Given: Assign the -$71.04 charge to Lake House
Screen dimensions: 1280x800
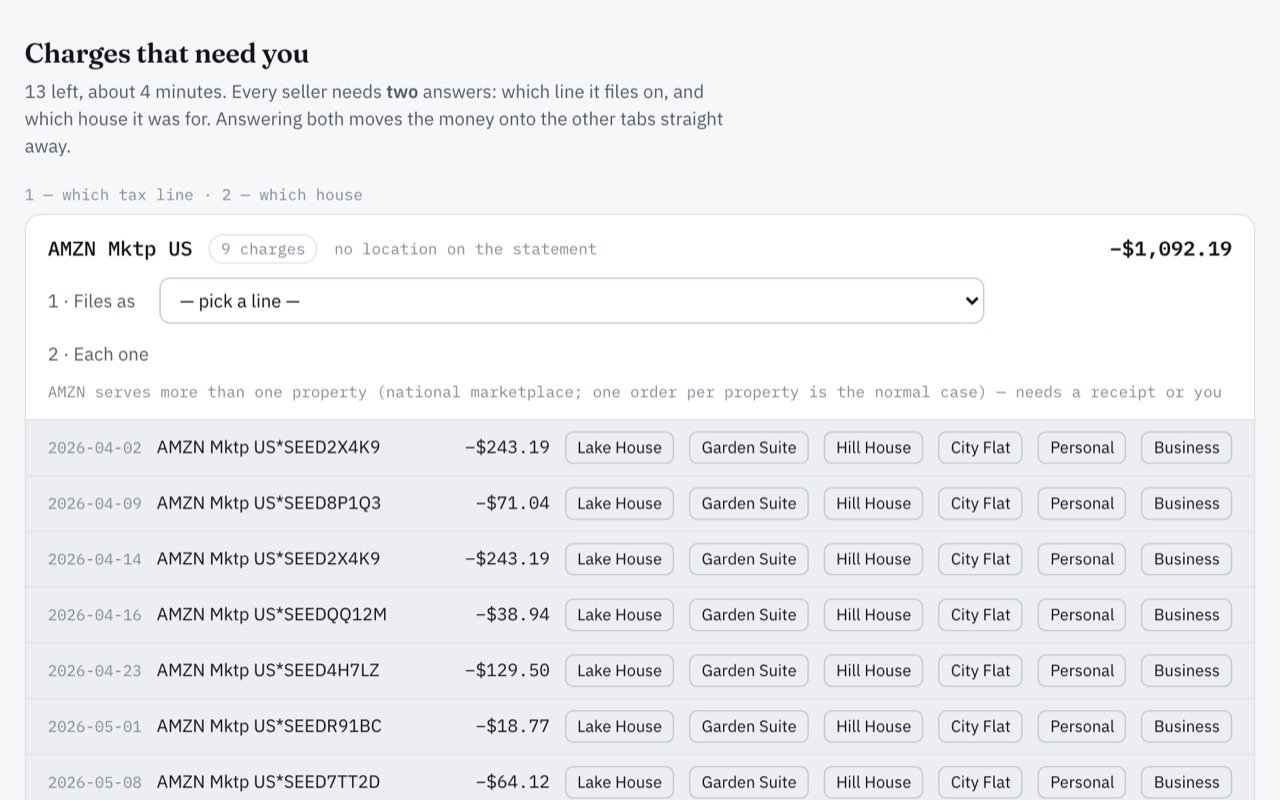Looking at the screenshot, I should pyautogui.click(x=619, y=503).
